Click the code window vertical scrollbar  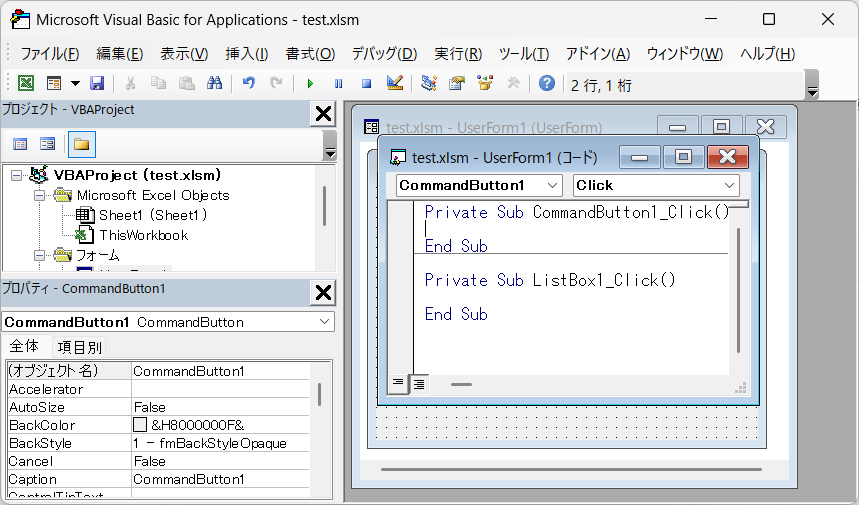738,290
